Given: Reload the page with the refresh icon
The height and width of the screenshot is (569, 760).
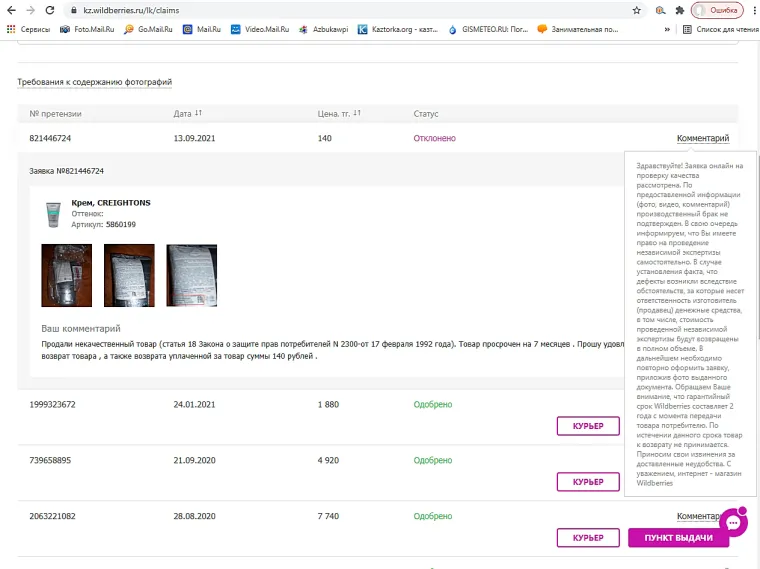Looking at the screenshot, I should (51, 10).
